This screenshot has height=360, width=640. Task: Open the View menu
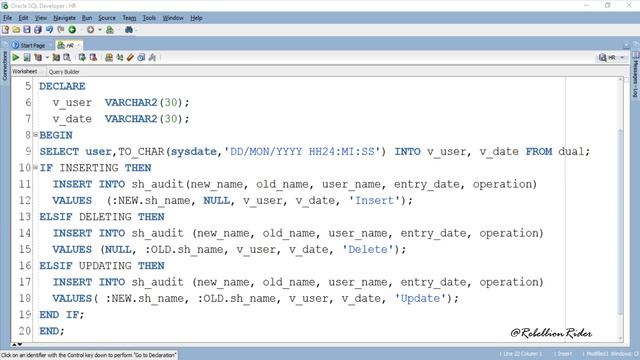pos(41,18)
